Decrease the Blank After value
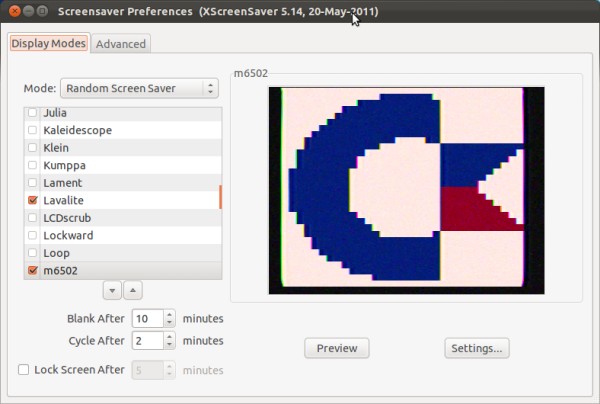The width and height of the screenshot is (600, 404). [x=170, y=323]
